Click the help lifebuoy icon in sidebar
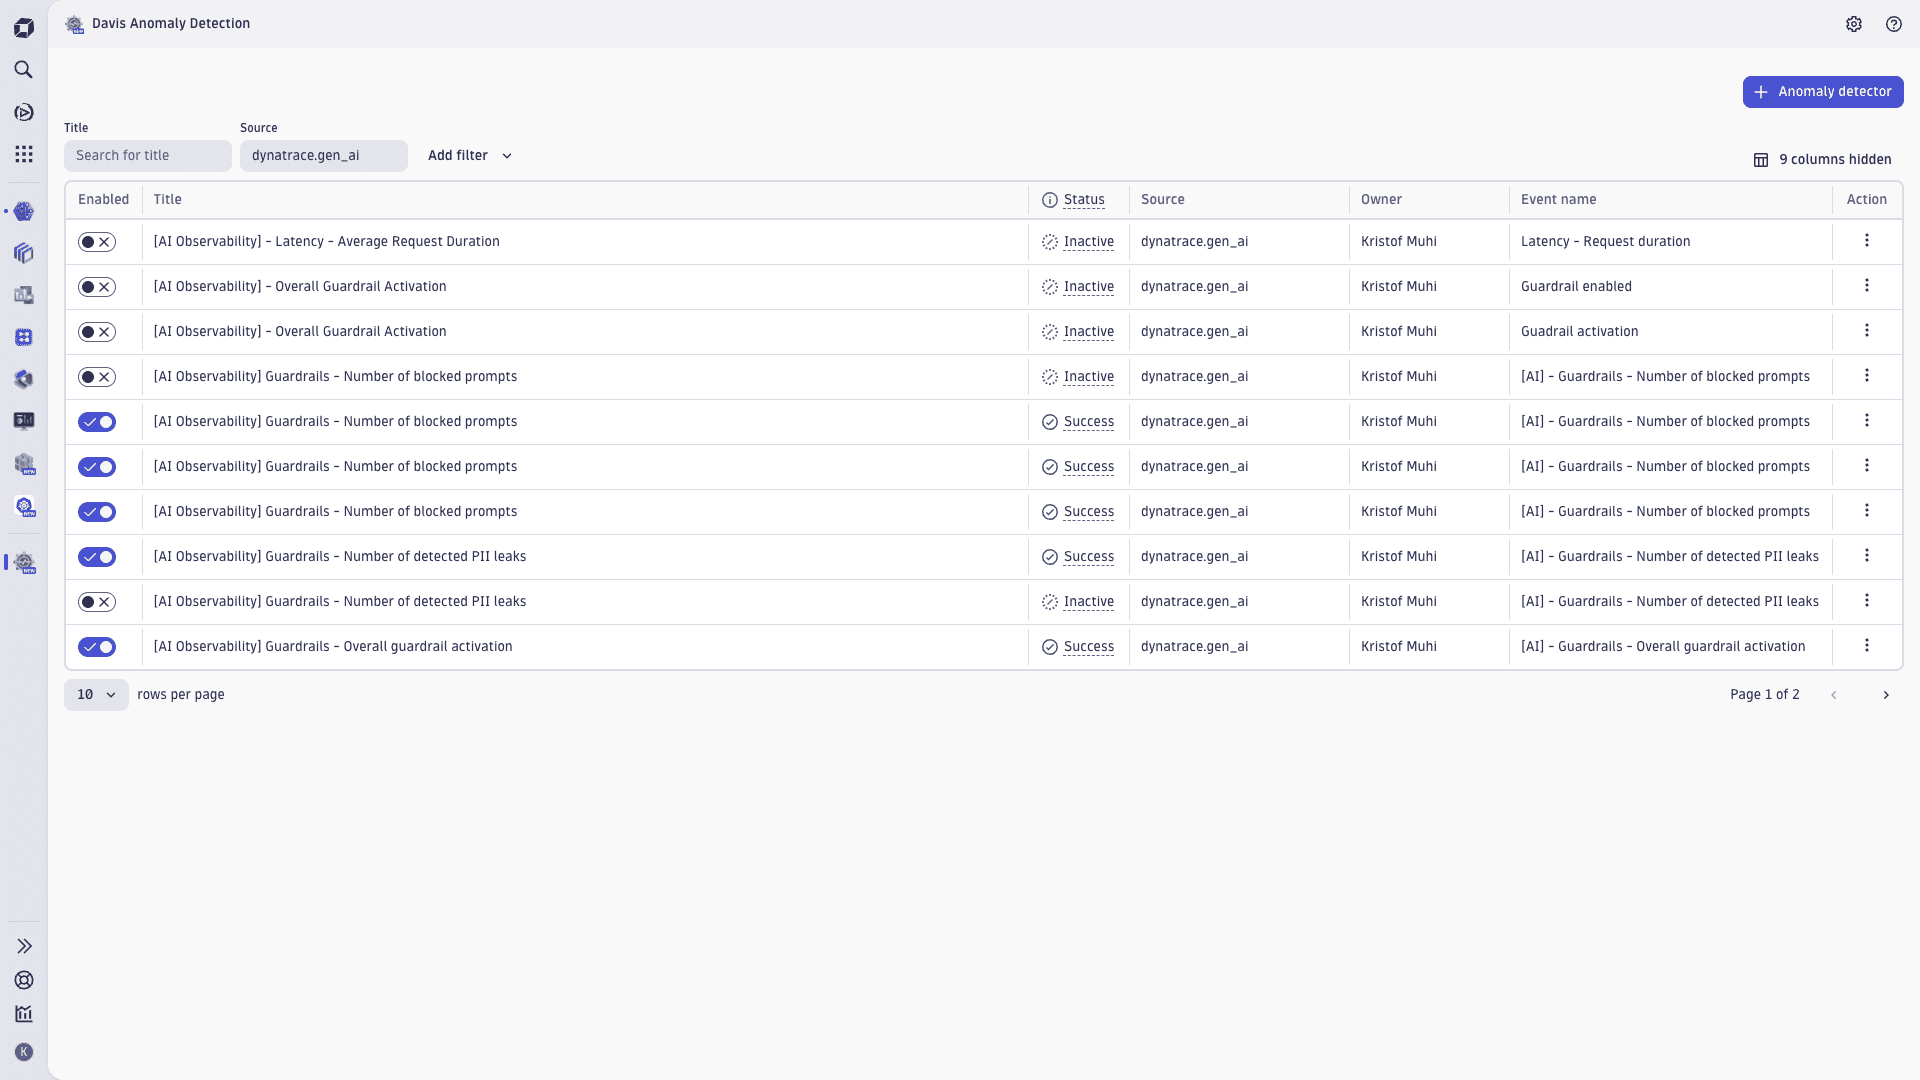This screenshot has width=1920, height=1080. [x=24, y=980]
